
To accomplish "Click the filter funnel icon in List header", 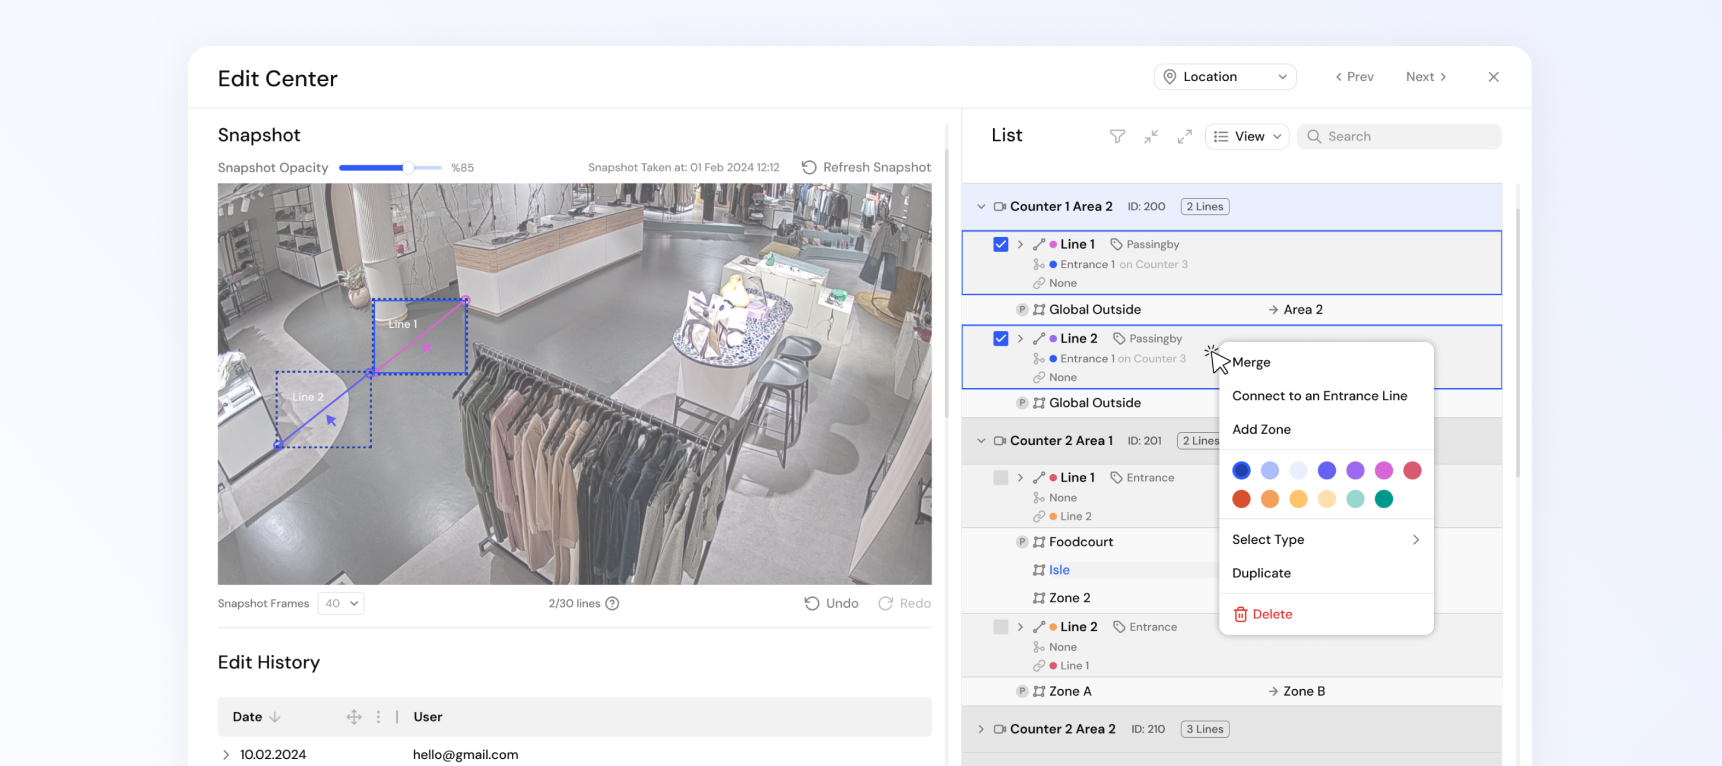I will (1117, 137).
